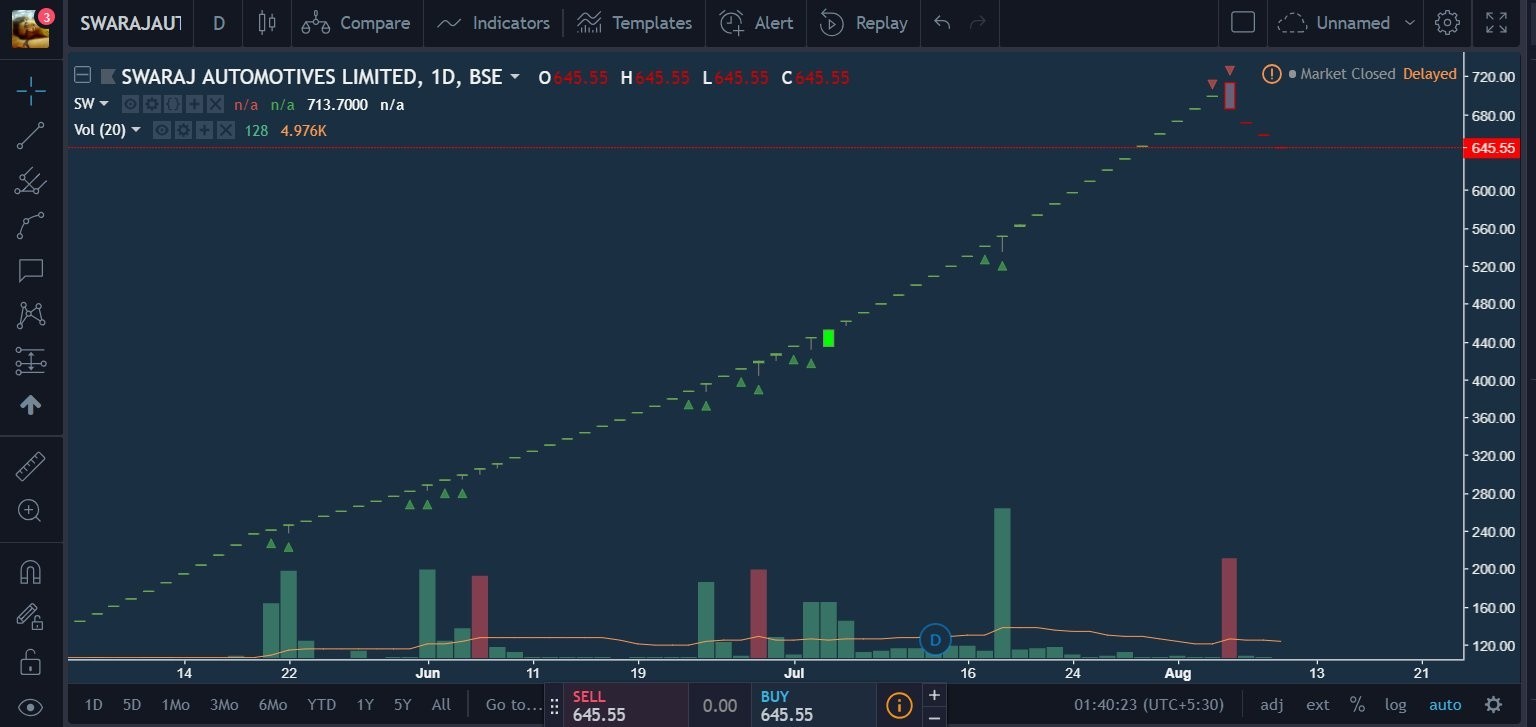Image resolution: width=1536 pixels, height=727 pixels.
Task: Remove the Vol (20) indicator
Action: (x=225, y=130)
